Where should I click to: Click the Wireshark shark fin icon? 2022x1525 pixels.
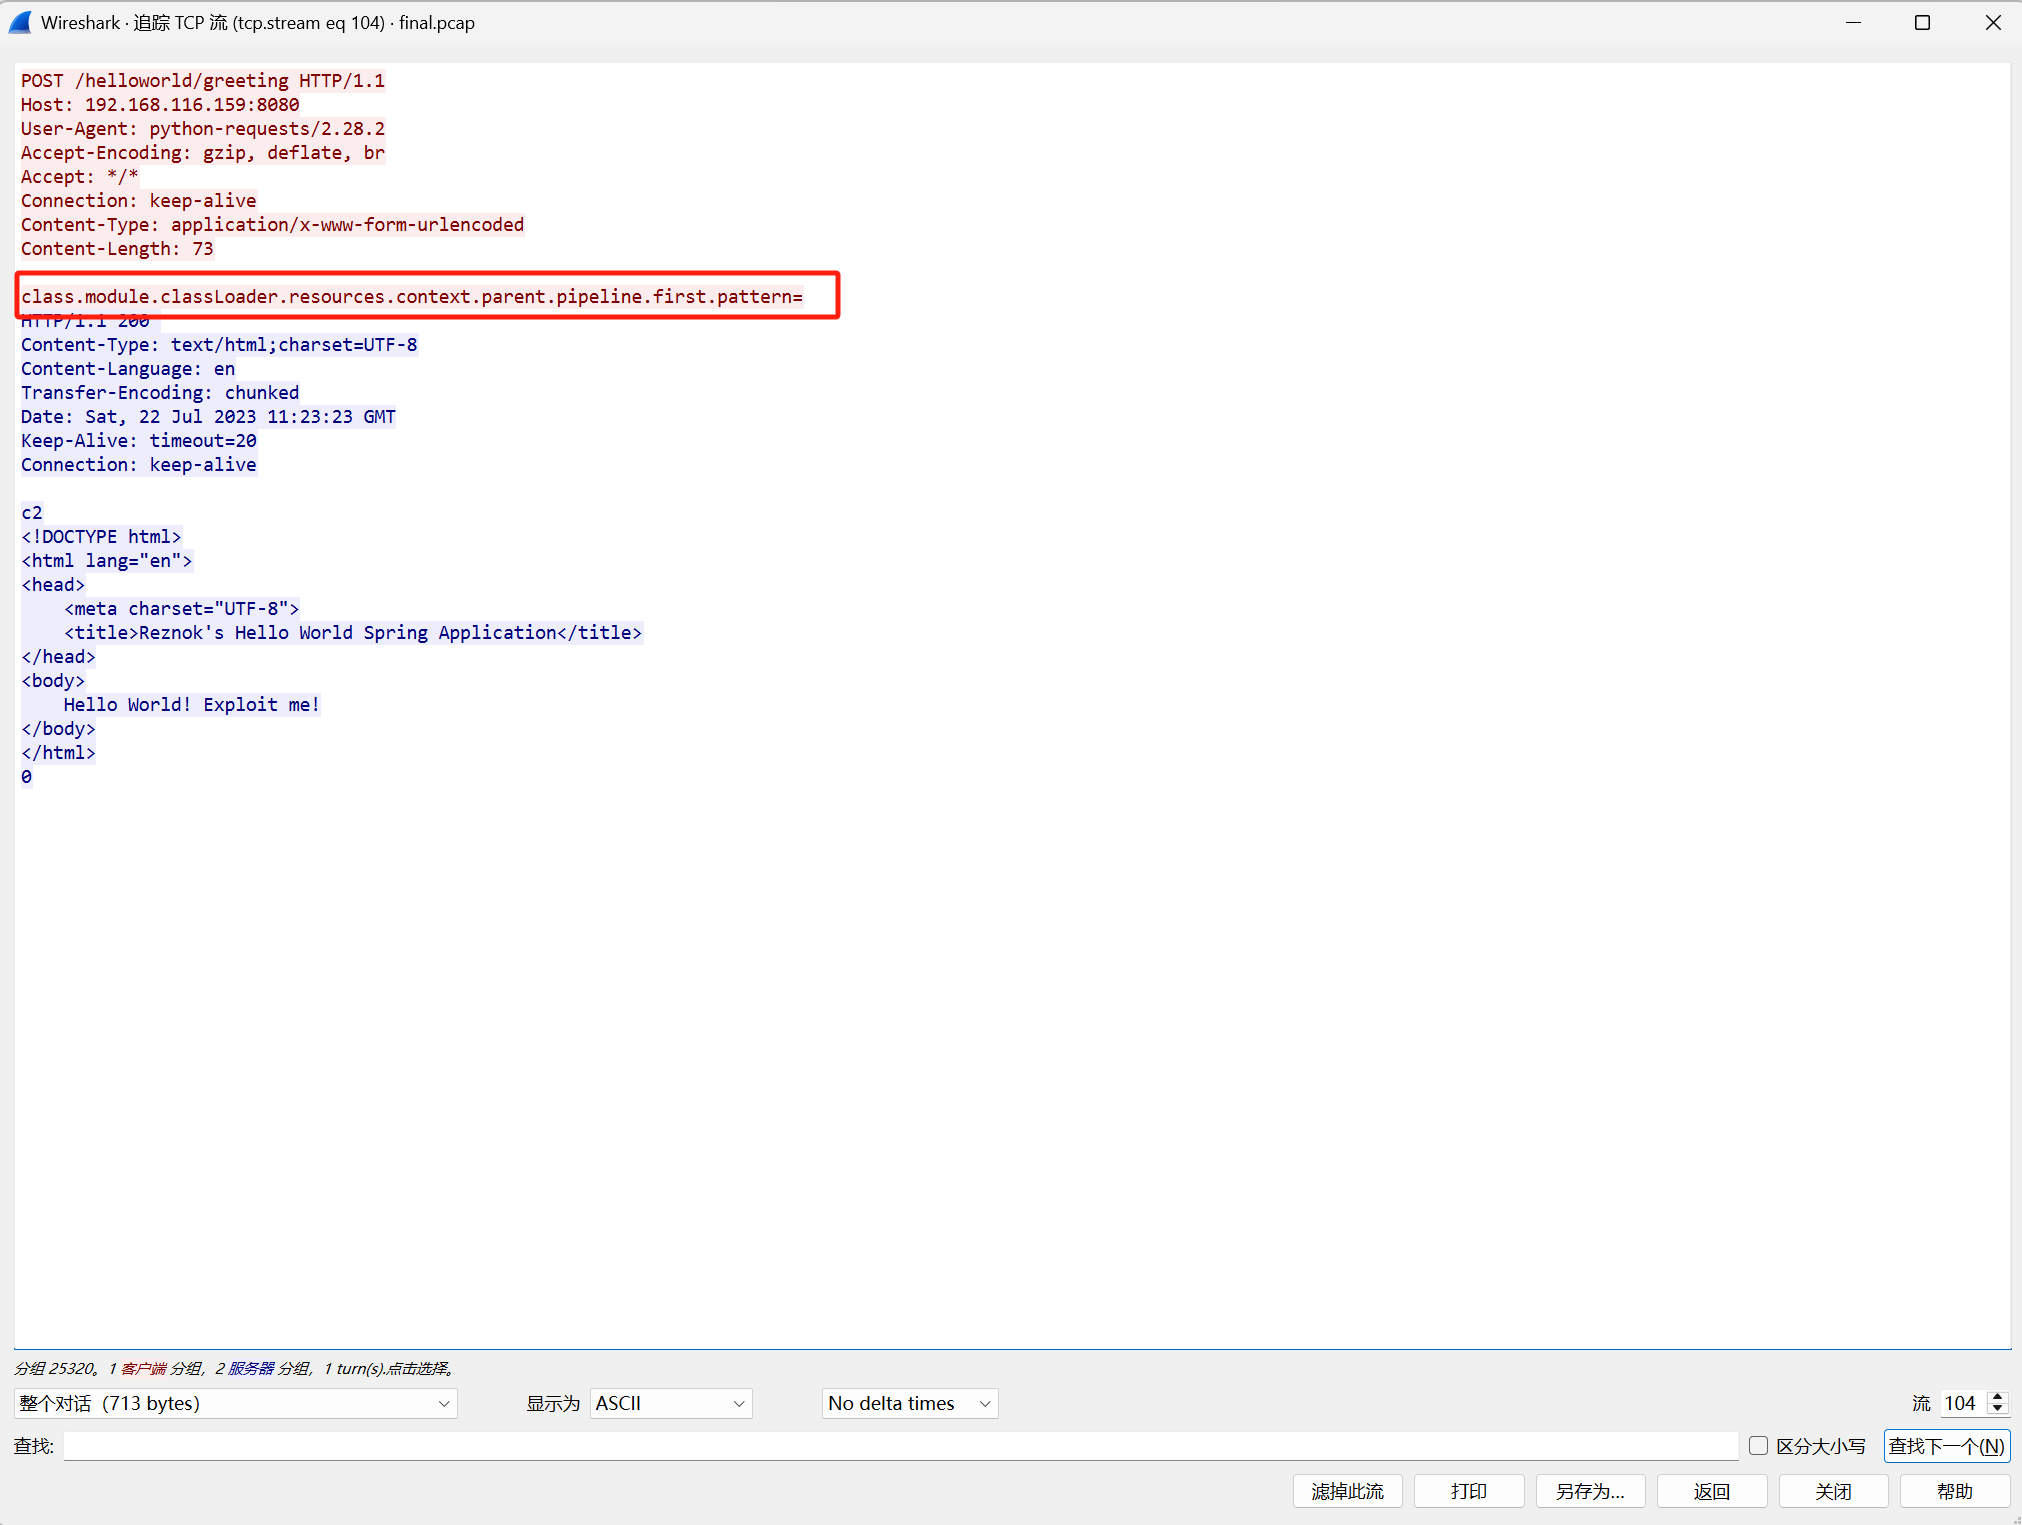20,22
